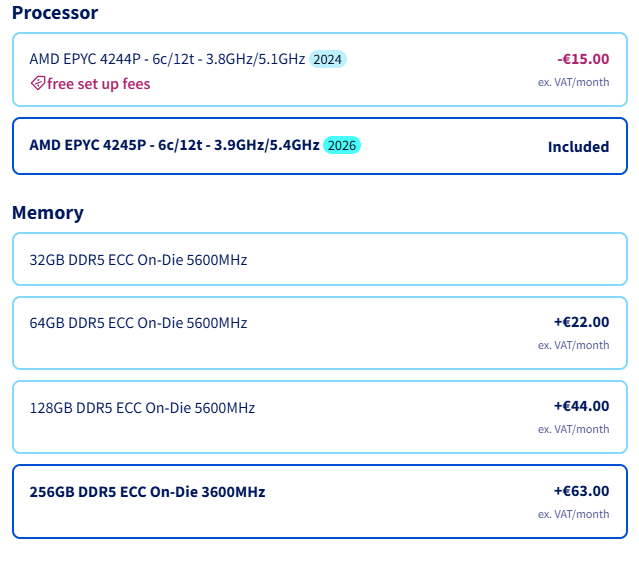Click the +€22.00 price for 64GB
The image size is (639, 562).
[581, 322]
